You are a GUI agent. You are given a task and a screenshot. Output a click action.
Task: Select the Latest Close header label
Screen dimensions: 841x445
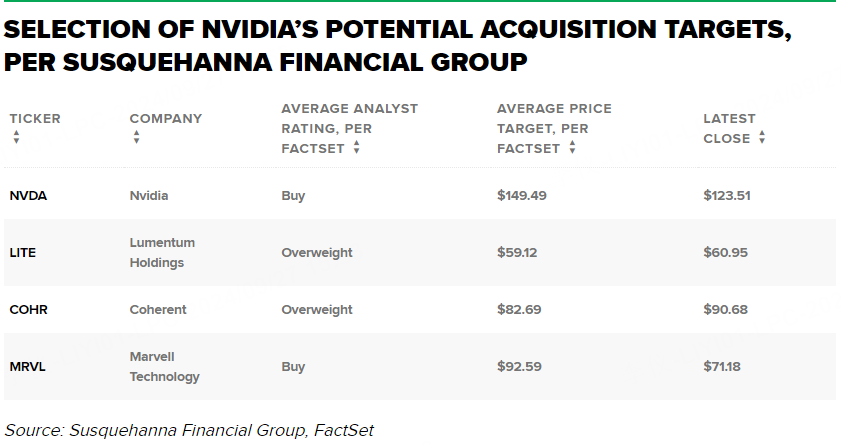(729, 128)
